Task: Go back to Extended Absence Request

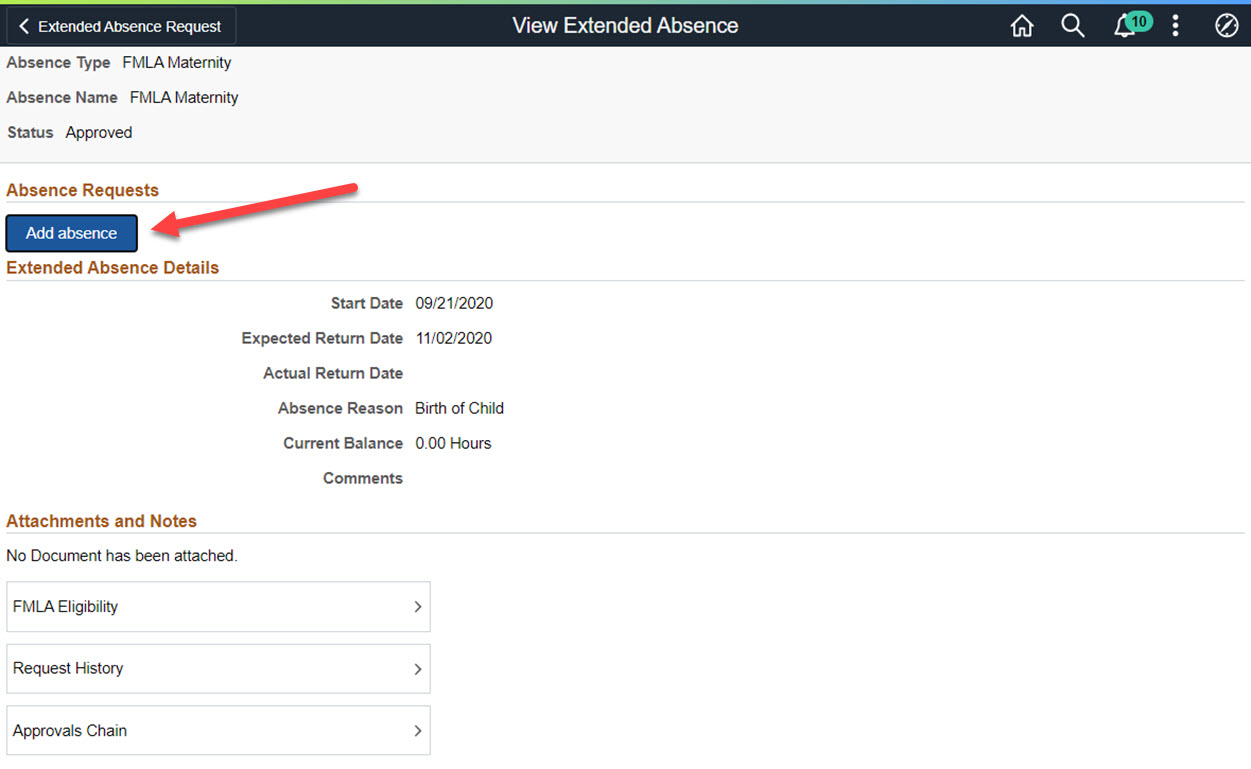Action: [129, 27]
